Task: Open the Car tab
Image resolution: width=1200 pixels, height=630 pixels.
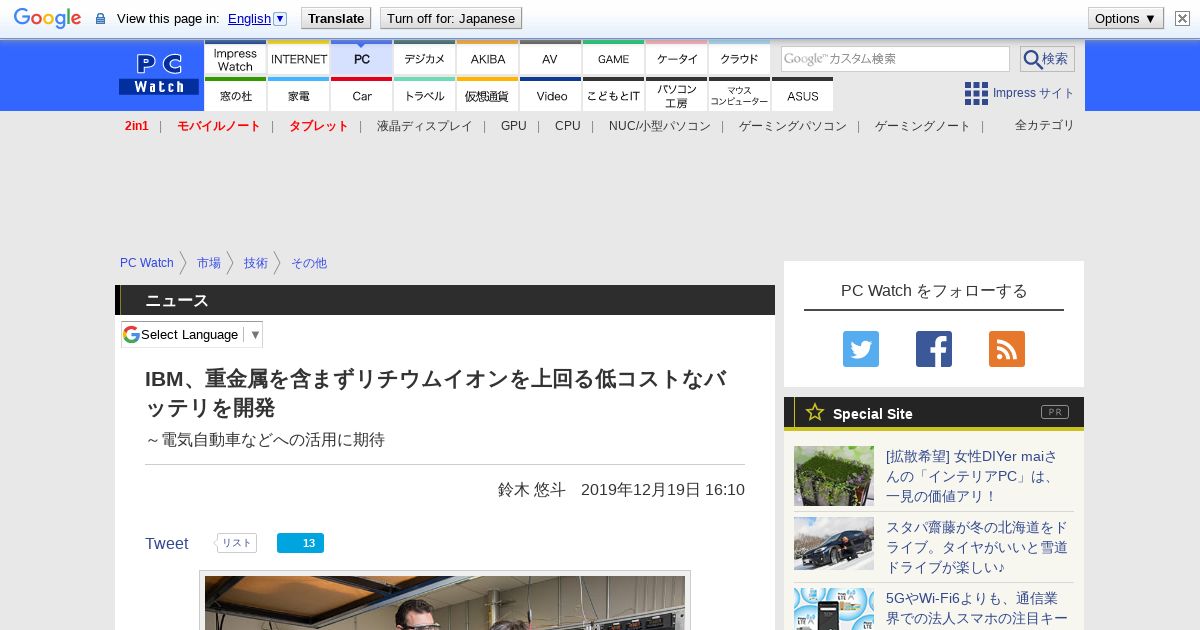Action: [362, 95]
